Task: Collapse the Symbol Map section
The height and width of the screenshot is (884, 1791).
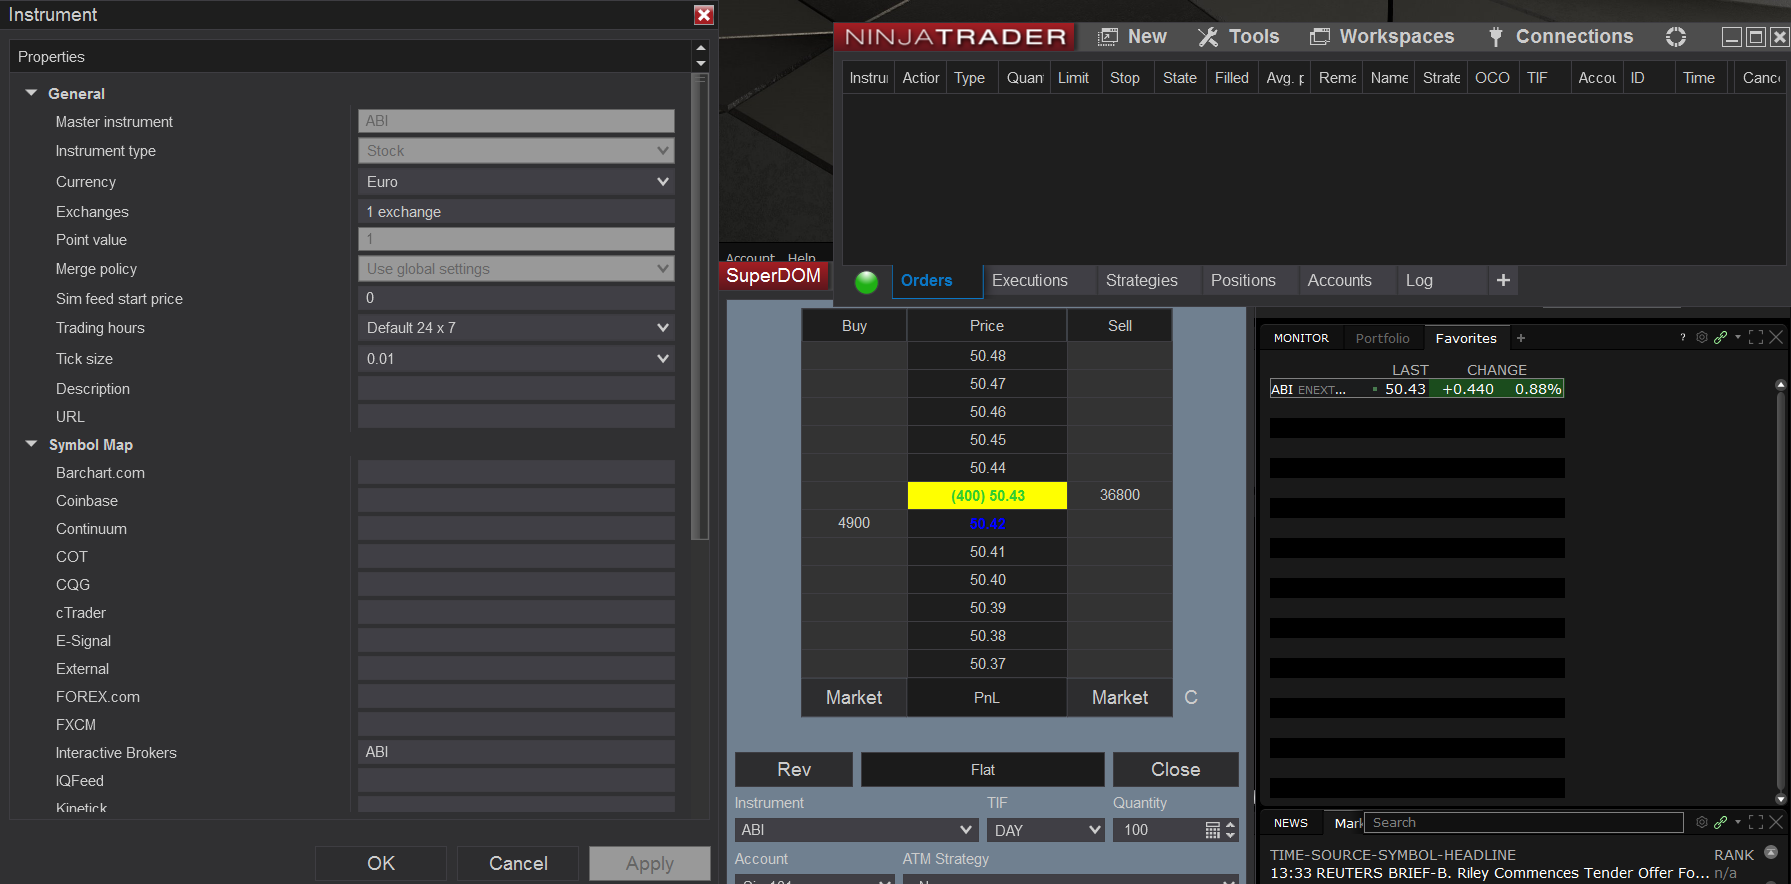Action: (x=31, y=444)
